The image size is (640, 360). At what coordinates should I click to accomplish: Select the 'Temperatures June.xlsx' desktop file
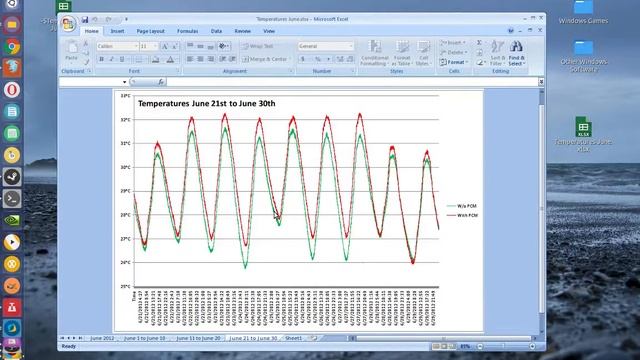(583, 134)
